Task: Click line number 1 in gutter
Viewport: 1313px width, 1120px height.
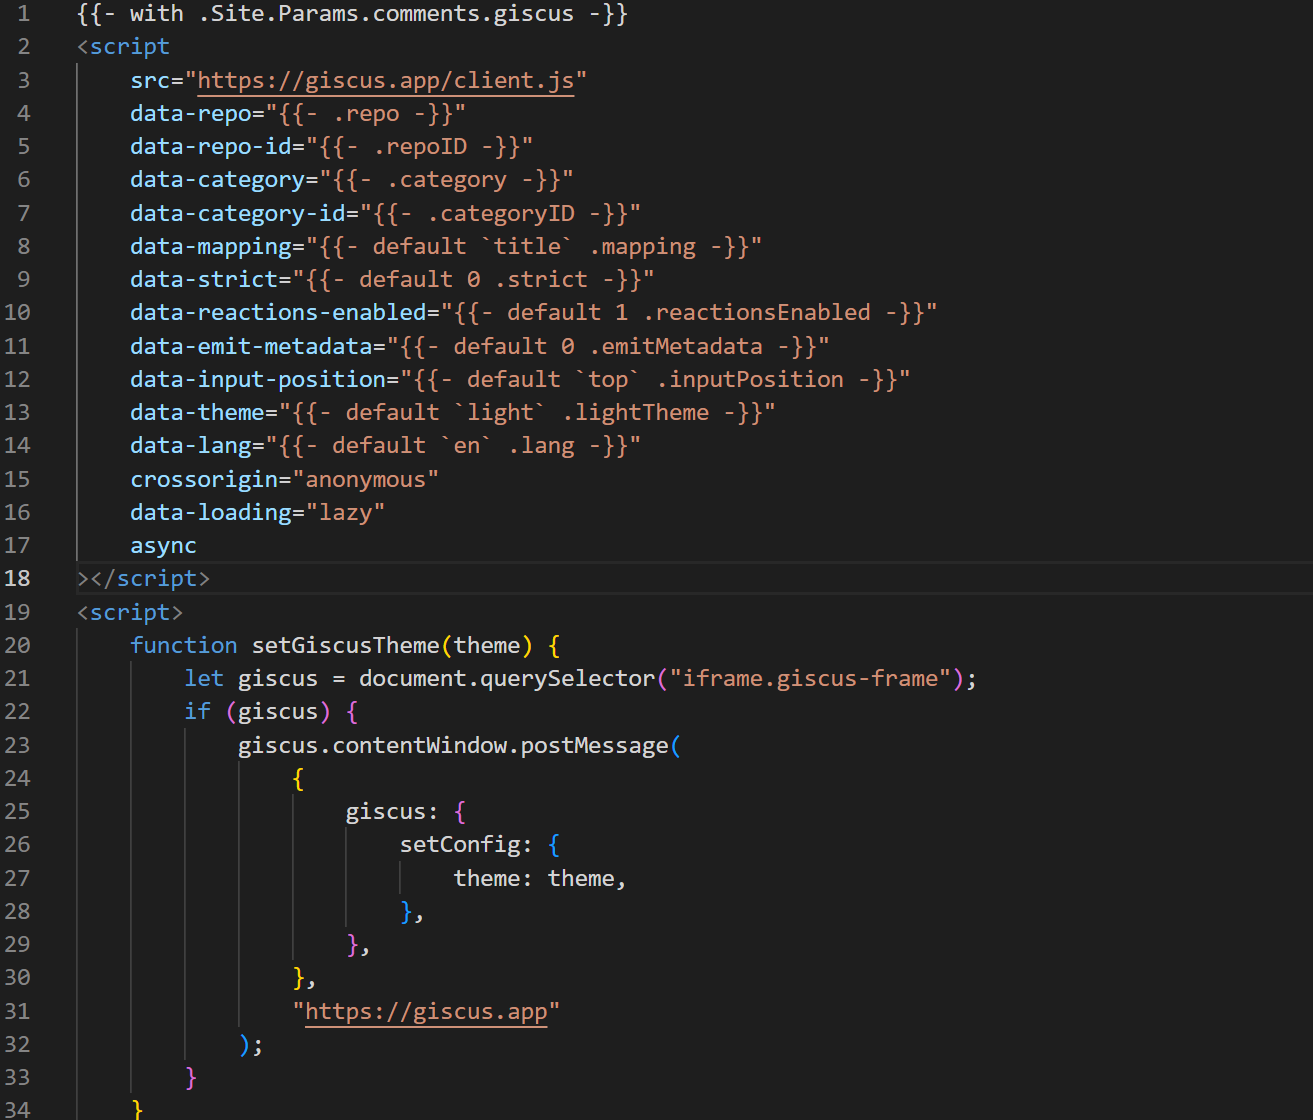Action: [23, 14]
